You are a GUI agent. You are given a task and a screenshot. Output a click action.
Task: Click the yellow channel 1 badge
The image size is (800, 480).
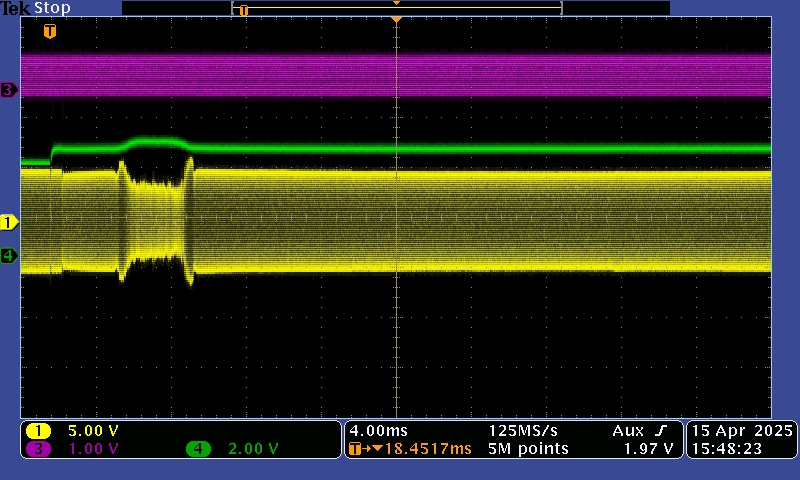39,431
